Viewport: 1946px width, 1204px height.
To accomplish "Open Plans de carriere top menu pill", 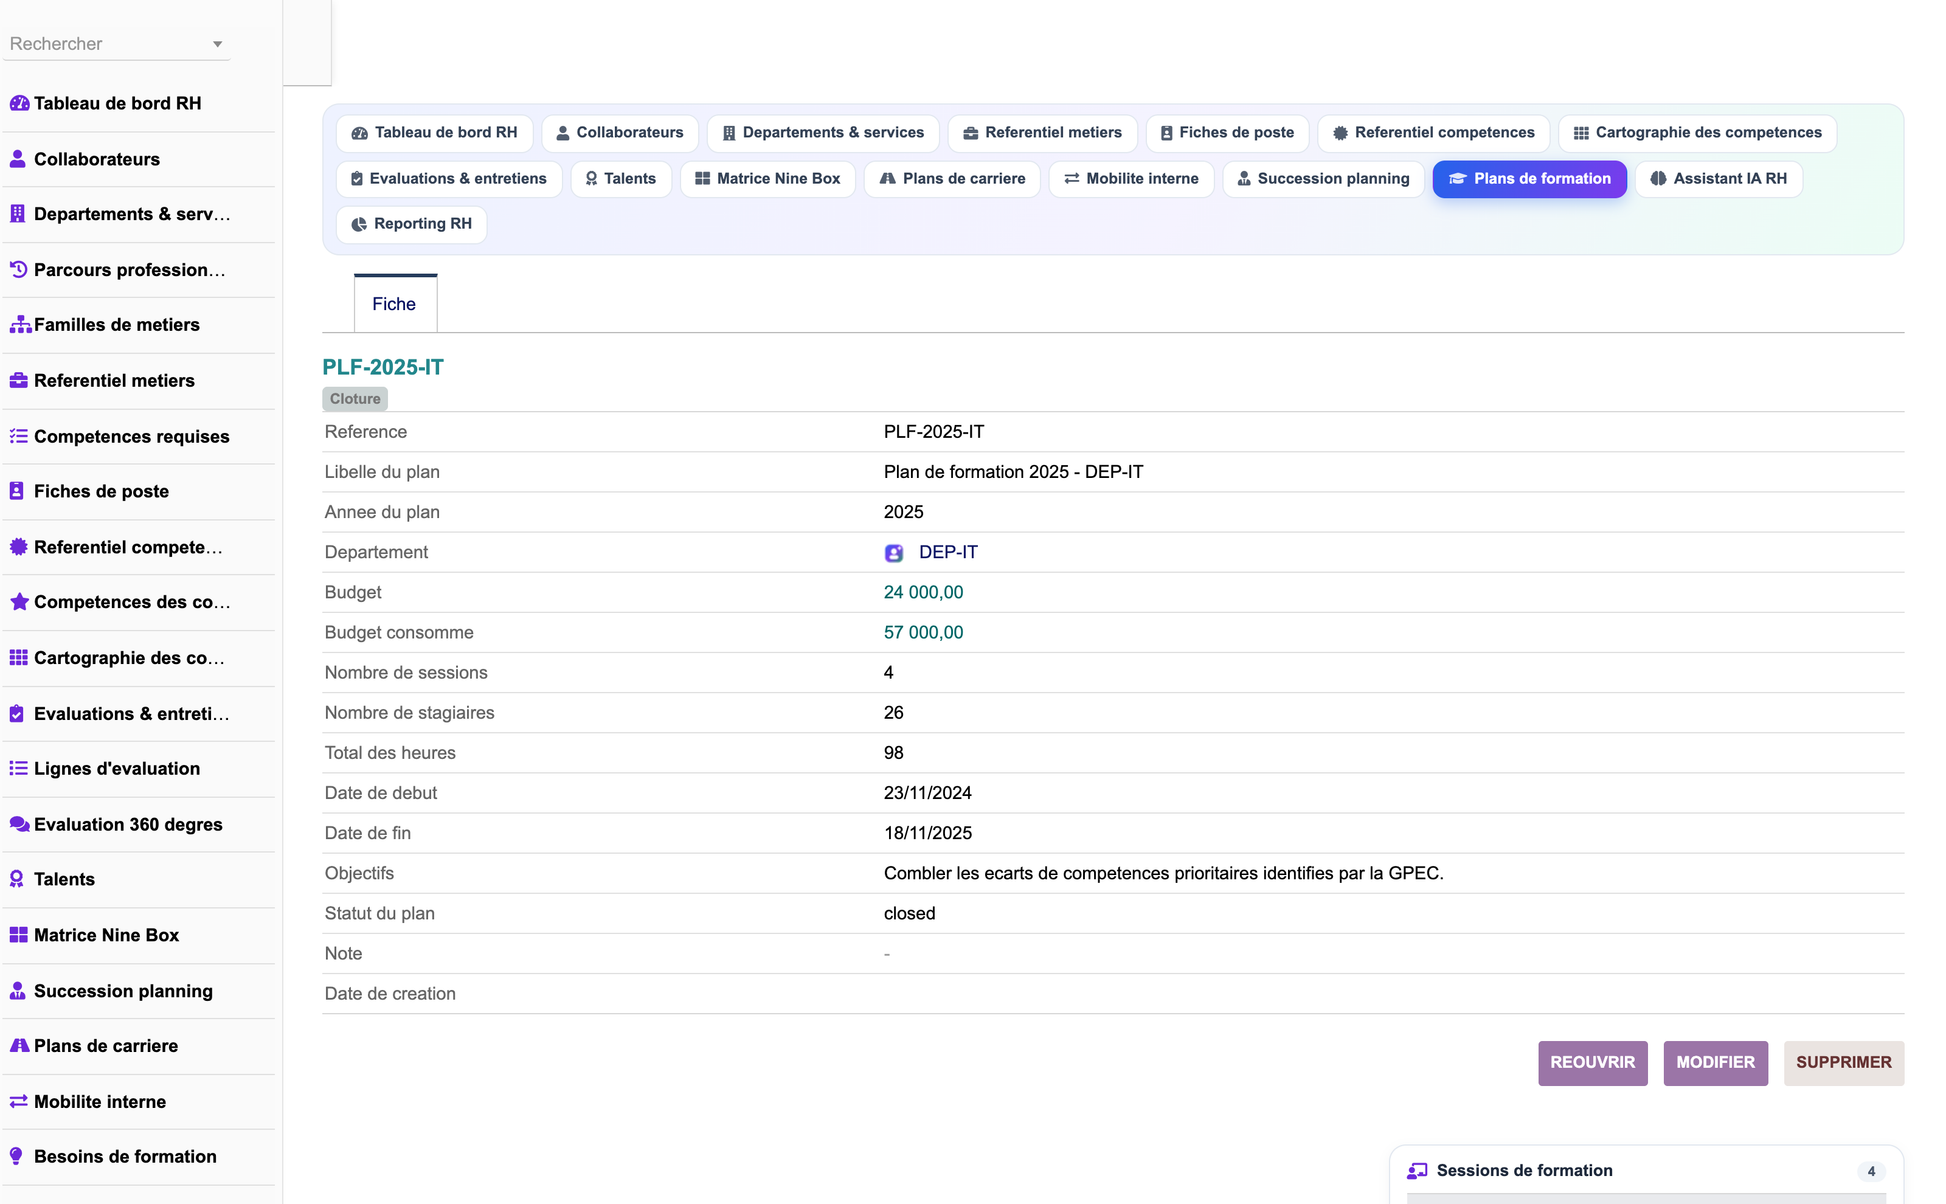I will [x=952, y=179].
